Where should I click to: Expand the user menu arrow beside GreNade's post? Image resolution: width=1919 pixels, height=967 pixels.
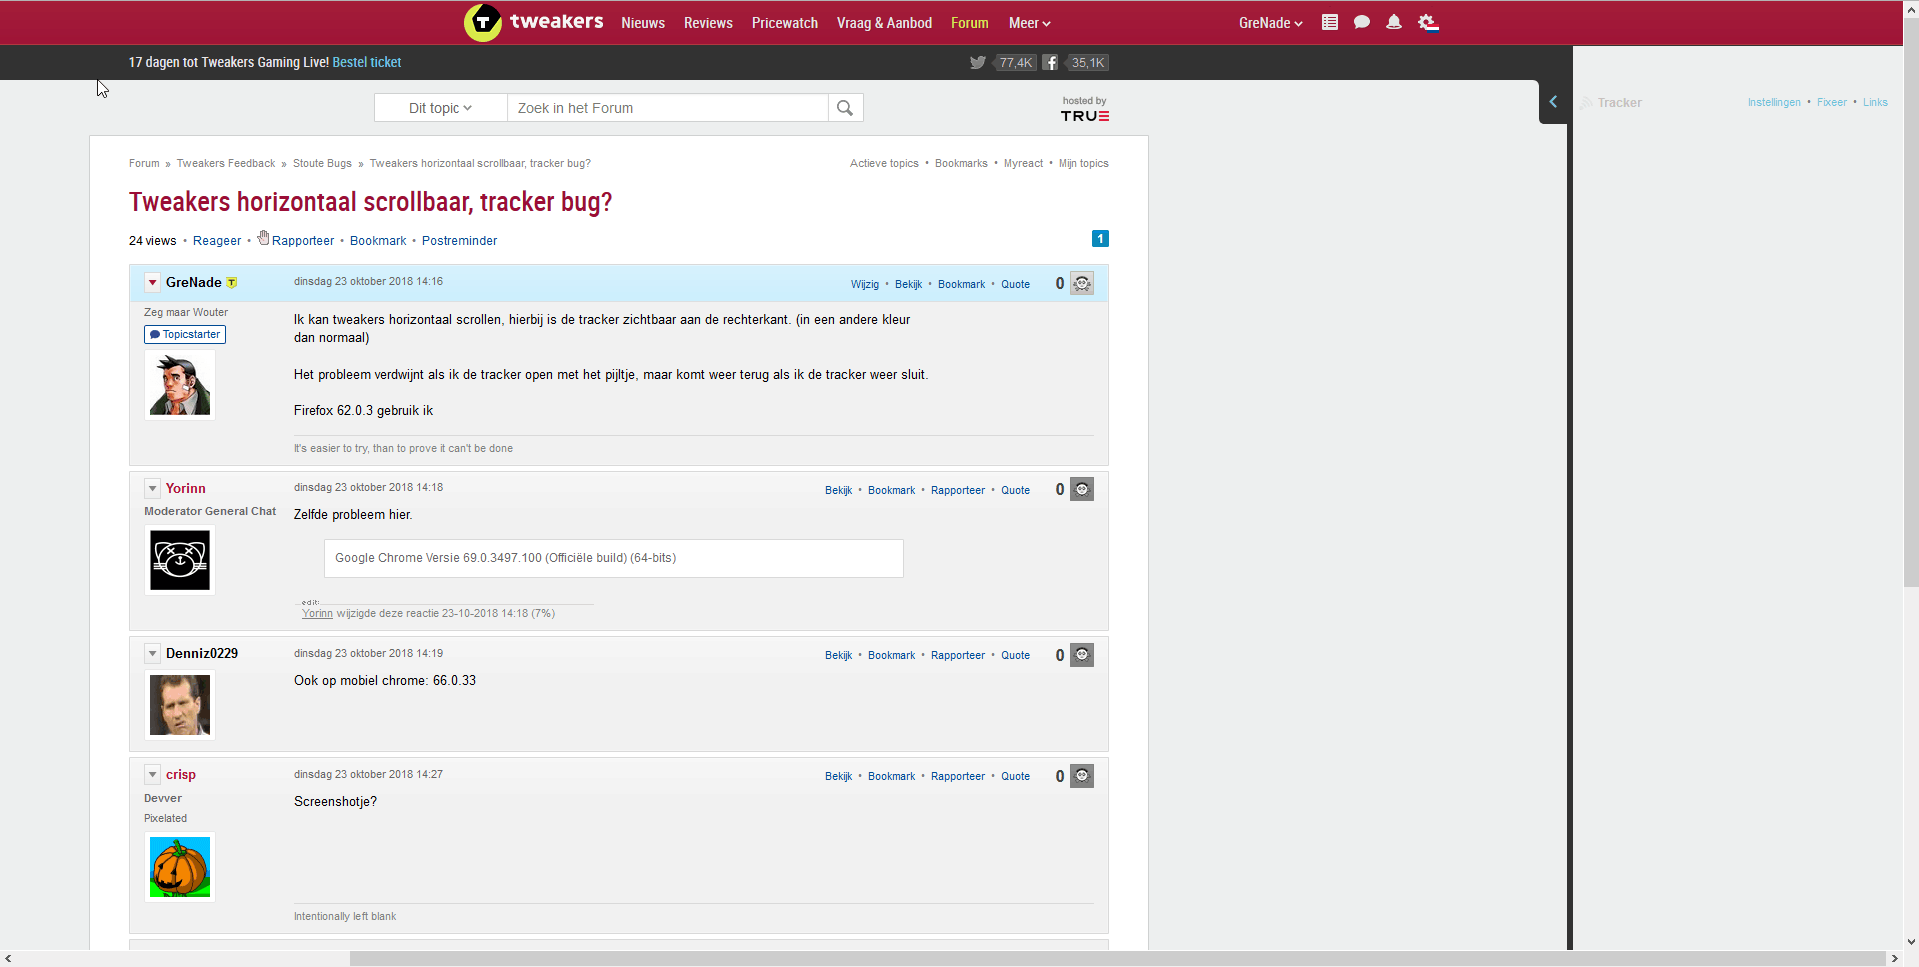152,283
